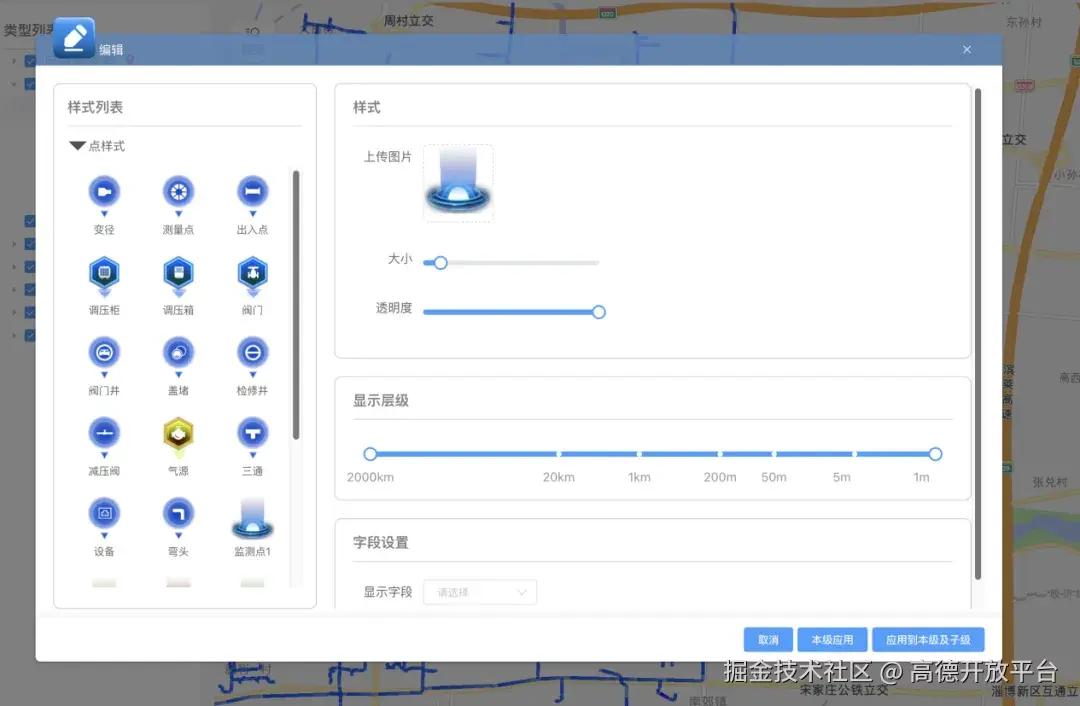Click the 200m level marker

(720, 454)
